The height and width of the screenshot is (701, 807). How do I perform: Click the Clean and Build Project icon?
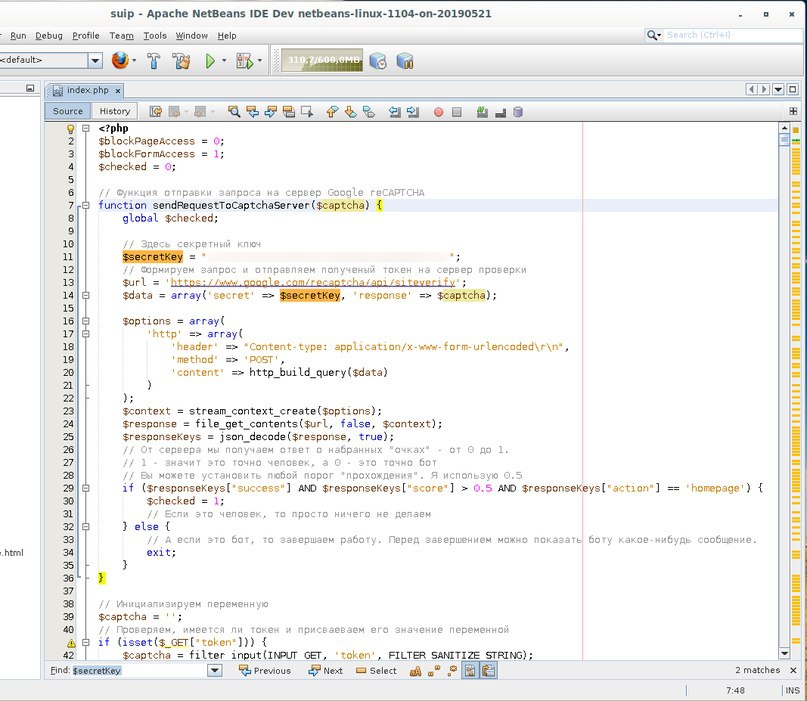(181, 61)
